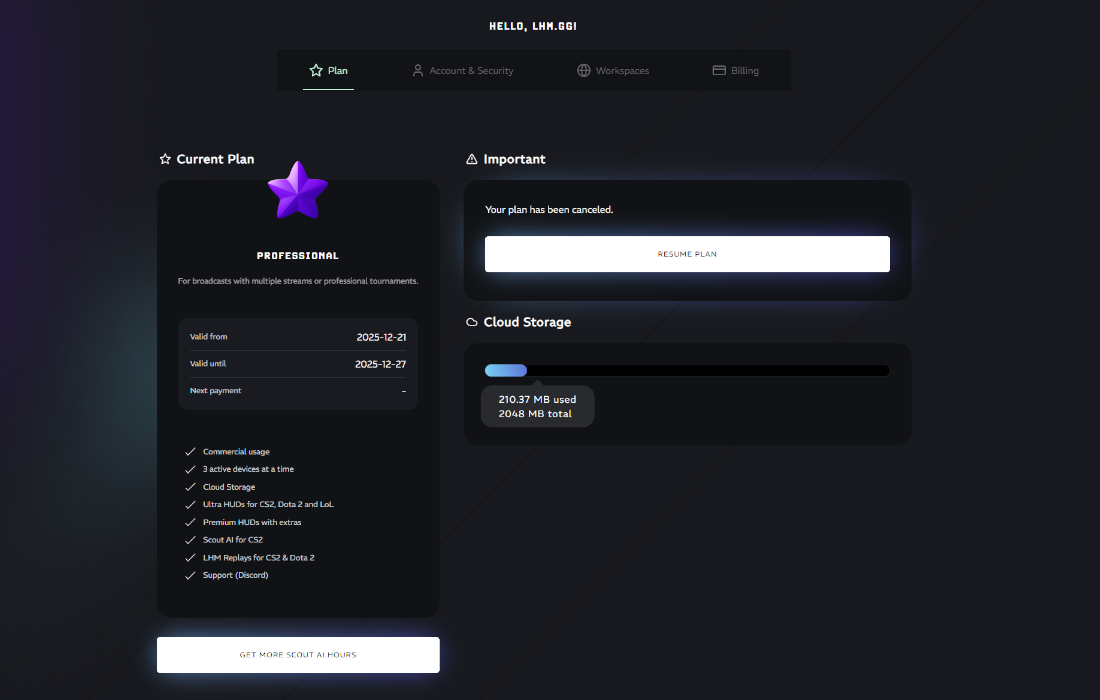Click the star icon next to Current Plan
The height and width of the screenshot is (700, 1100).
coord(164,158)
